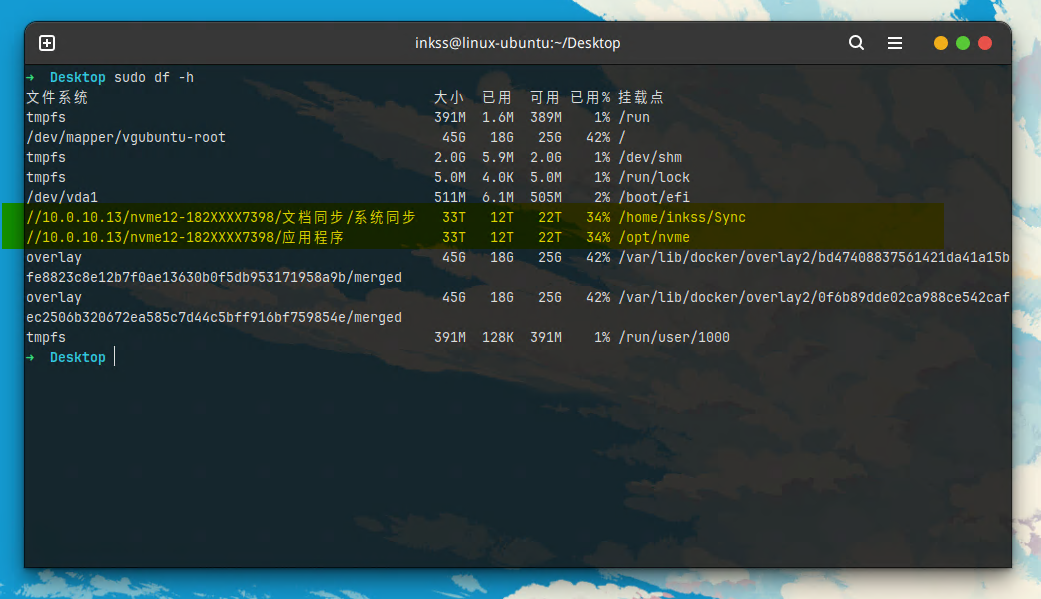Click line 'fe8823c8e12b7f0ae...958a9b/merged'

214,278
